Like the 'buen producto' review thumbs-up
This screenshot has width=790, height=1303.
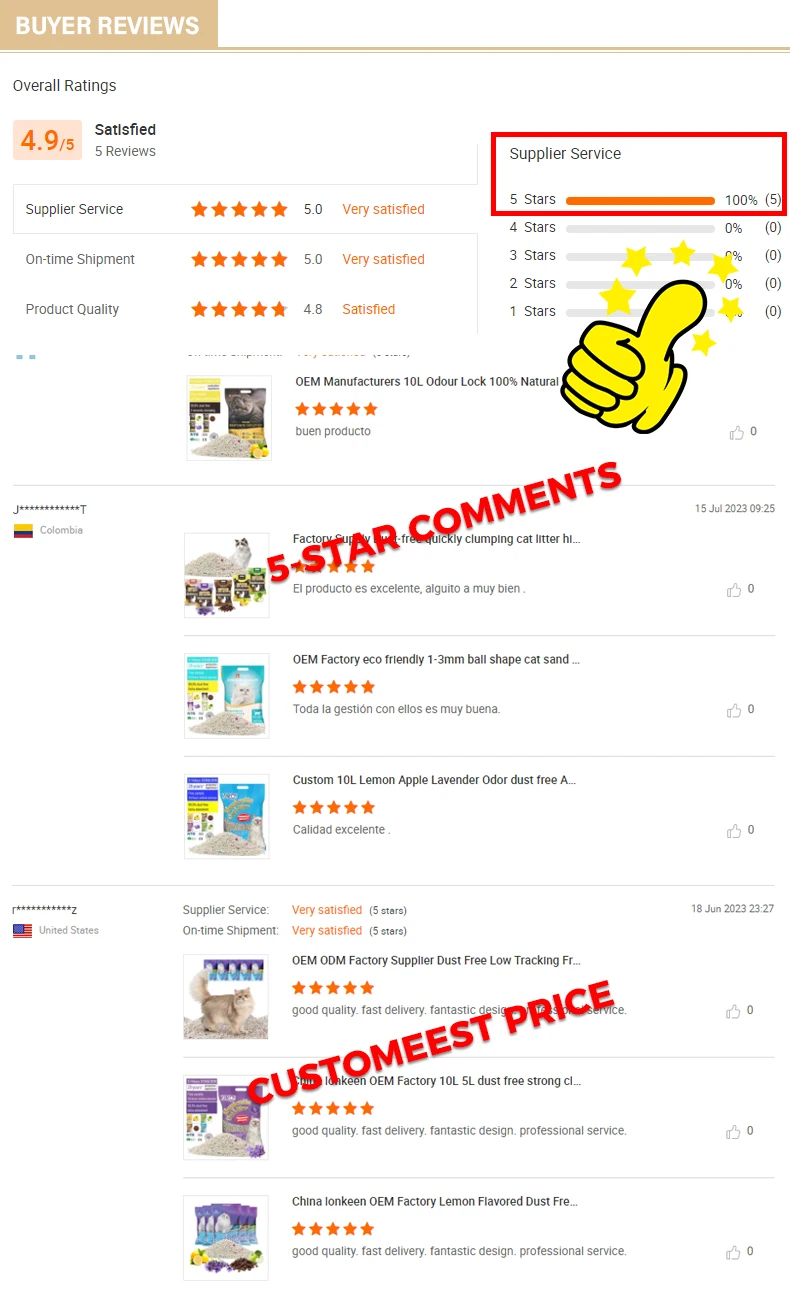pyautogui.click(x=737, y=432)
